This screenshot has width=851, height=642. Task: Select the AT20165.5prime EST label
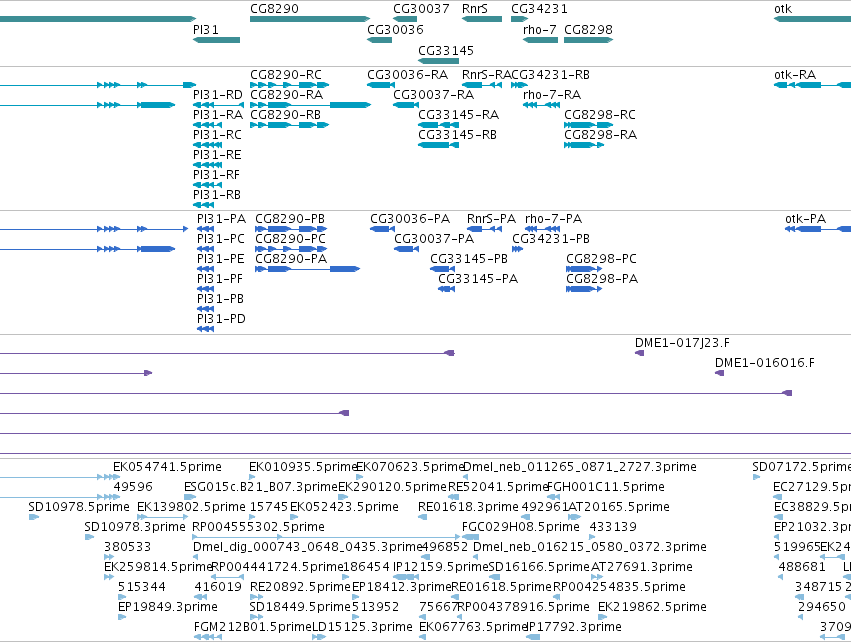point(618,507)
